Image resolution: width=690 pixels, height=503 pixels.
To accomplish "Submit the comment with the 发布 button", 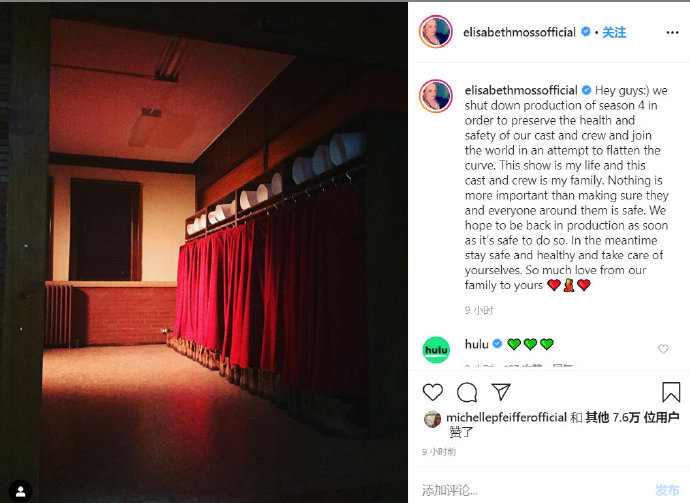I will click(667, 490).
